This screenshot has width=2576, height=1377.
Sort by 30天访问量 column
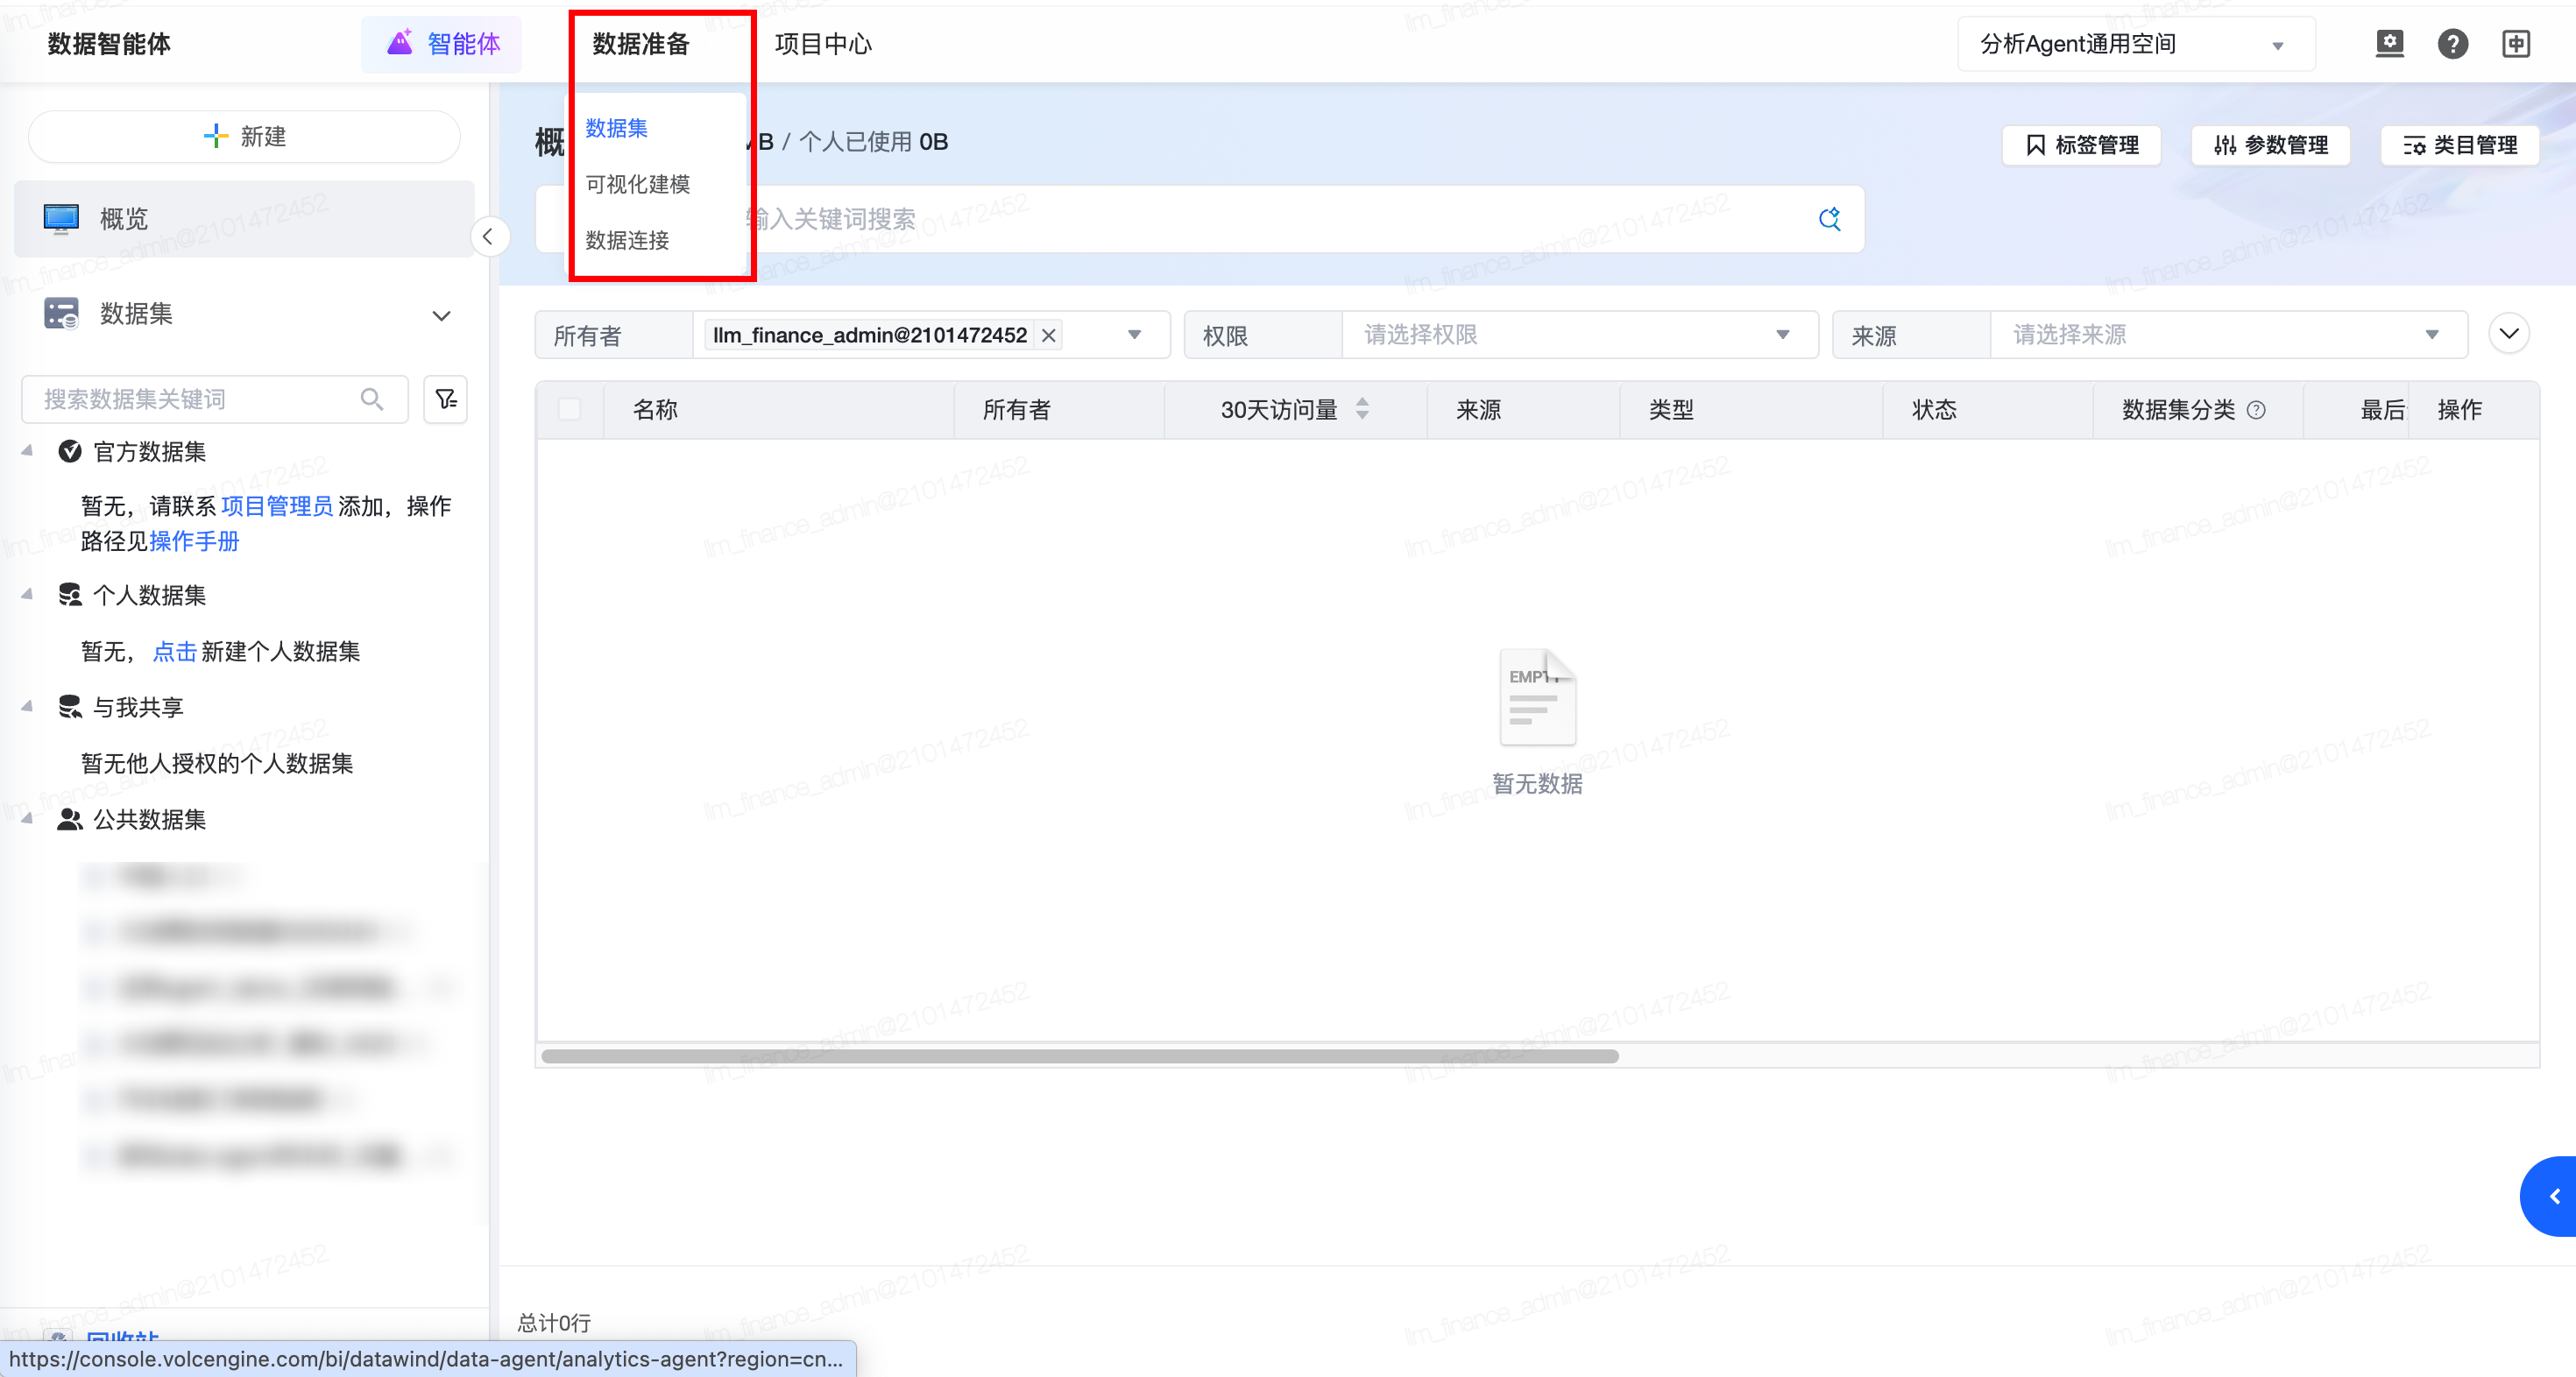pos(1362,409)
